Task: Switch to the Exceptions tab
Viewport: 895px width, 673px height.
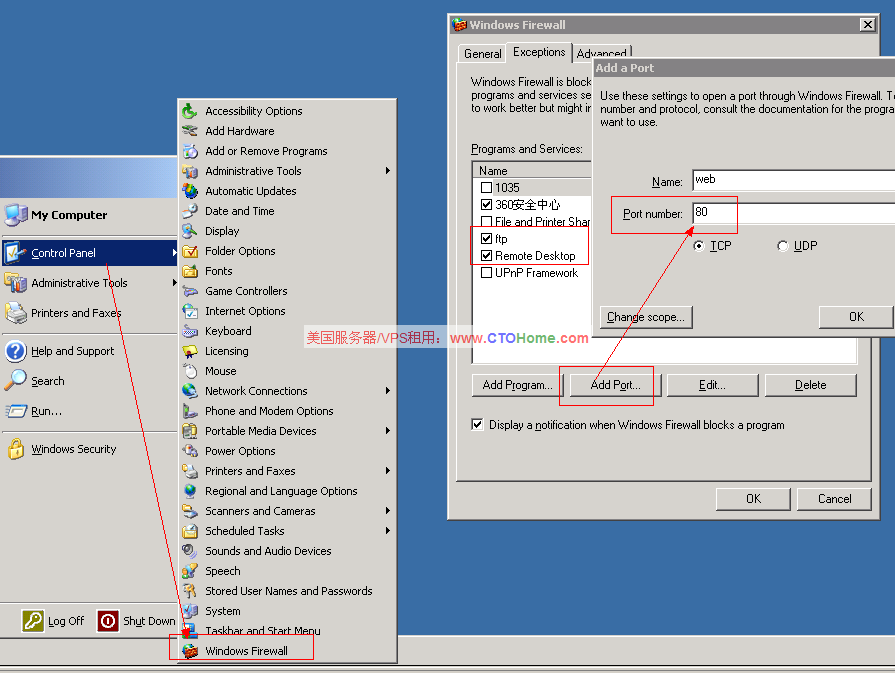Action: (539, 52)
